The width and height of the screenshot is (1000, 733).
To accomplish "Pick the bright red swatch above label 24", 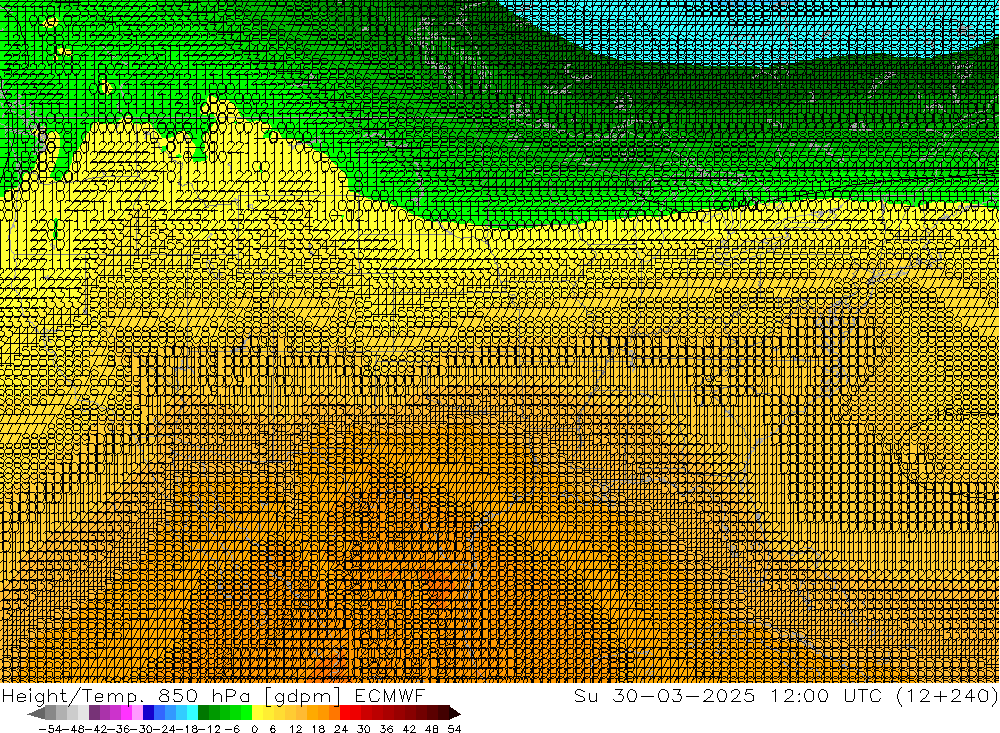I will pyautogui.click(x=345, y=713).
